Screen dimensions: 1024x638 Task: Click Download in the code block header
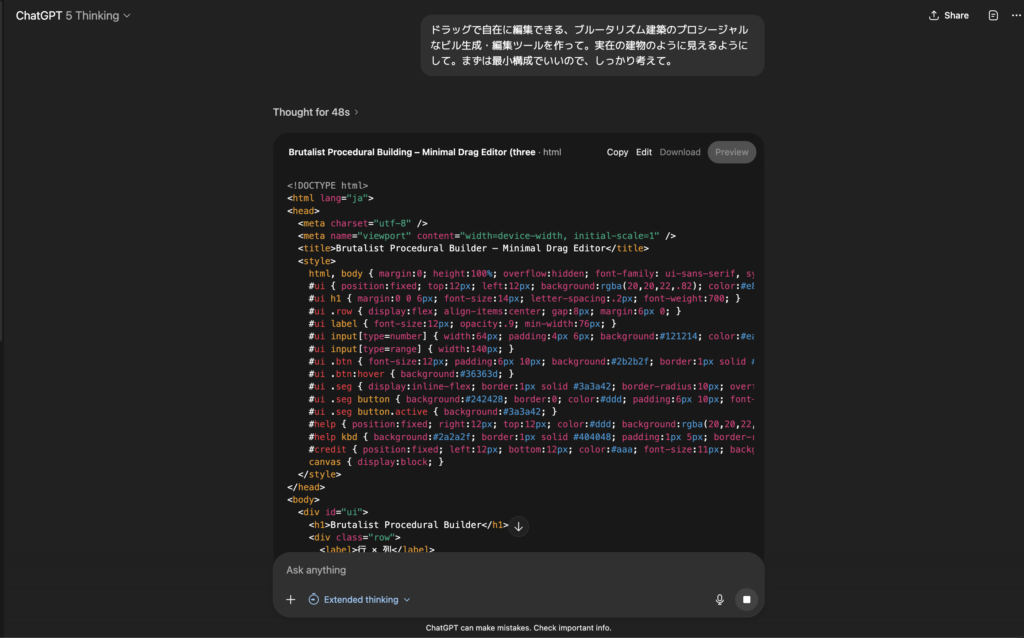pos(680,152)
